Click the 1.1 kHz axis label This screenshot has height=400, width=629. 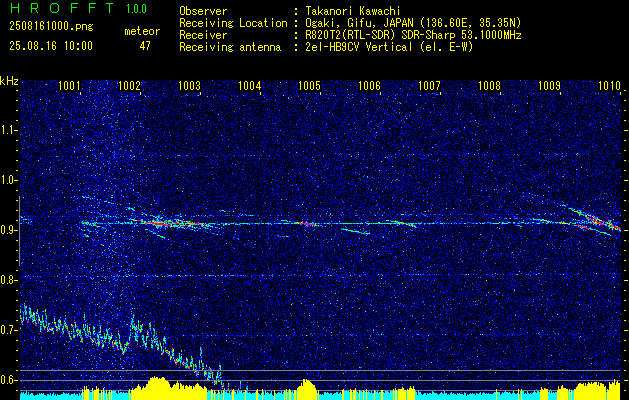[x=8, y=130]
